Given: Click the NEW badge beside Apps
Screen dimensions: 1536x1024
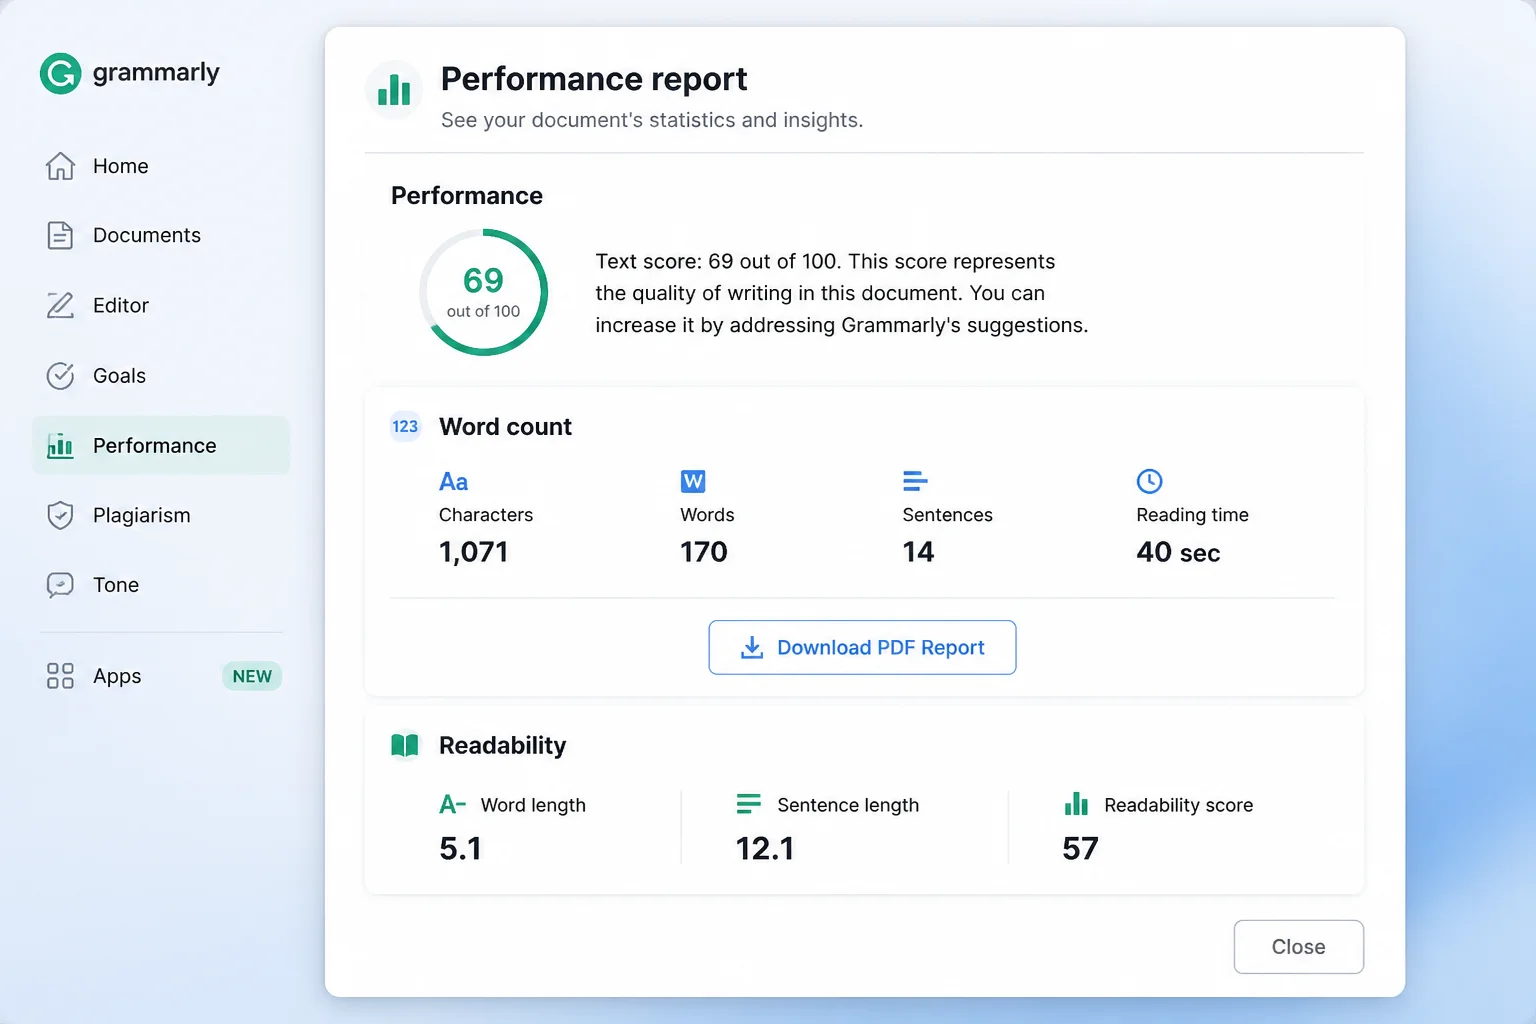Looking at the screenshot, I should pyautogui.click(x=252, y=677).
